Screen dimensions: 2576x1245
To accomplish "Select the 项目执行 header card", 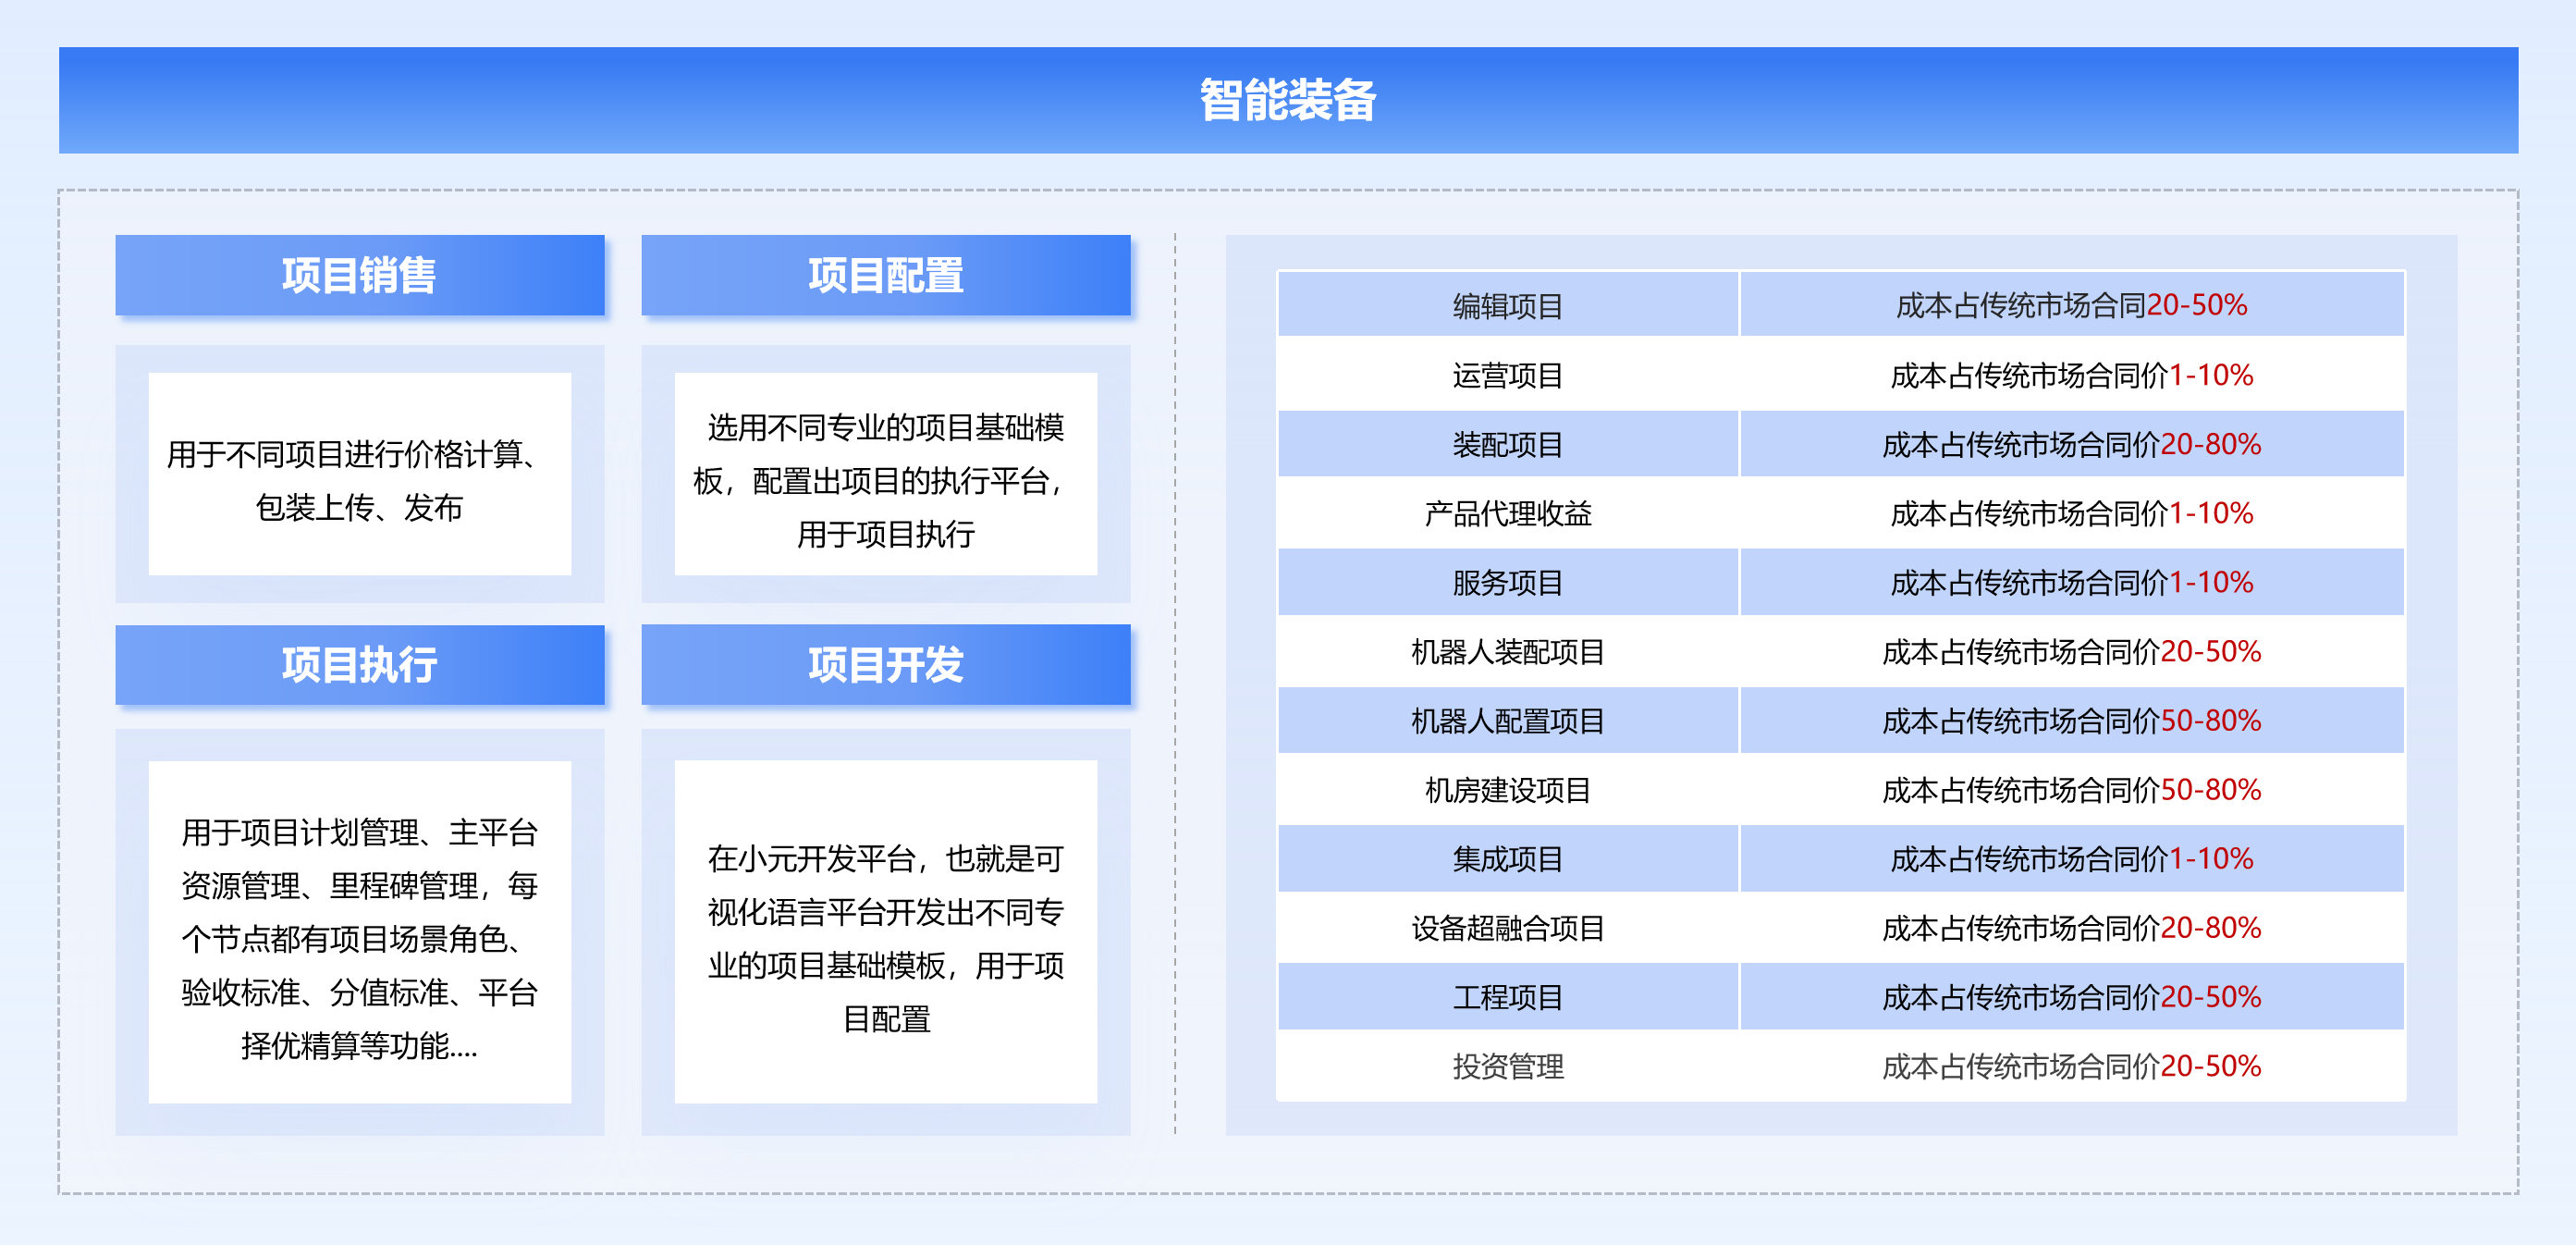I will (360, 665).
